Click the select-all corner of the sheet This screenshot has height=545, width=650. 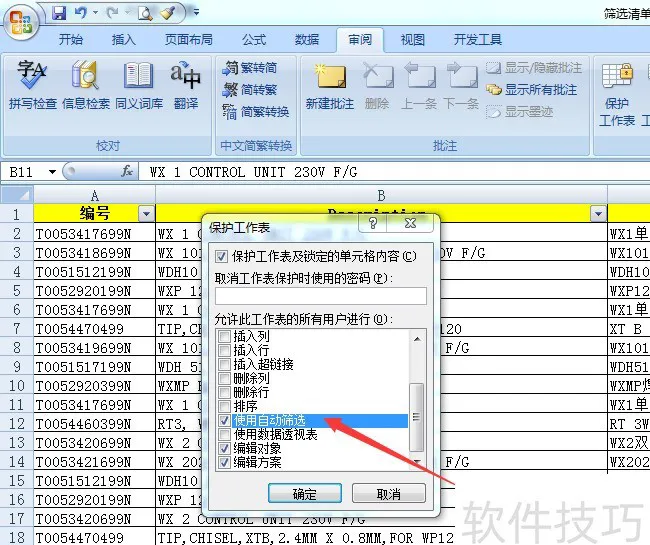coord(17,195)
